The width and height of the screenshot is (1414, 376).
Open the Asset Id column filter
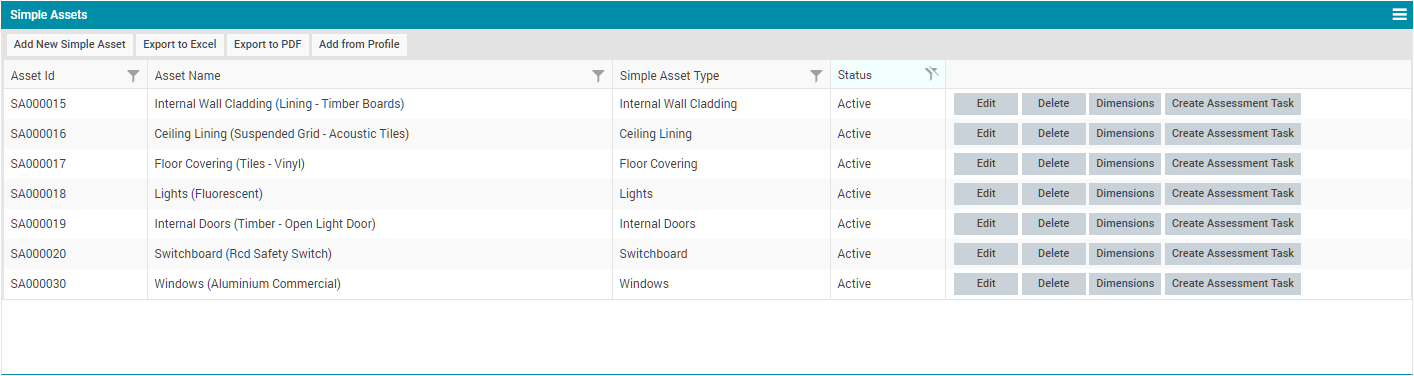coord(133,75)
